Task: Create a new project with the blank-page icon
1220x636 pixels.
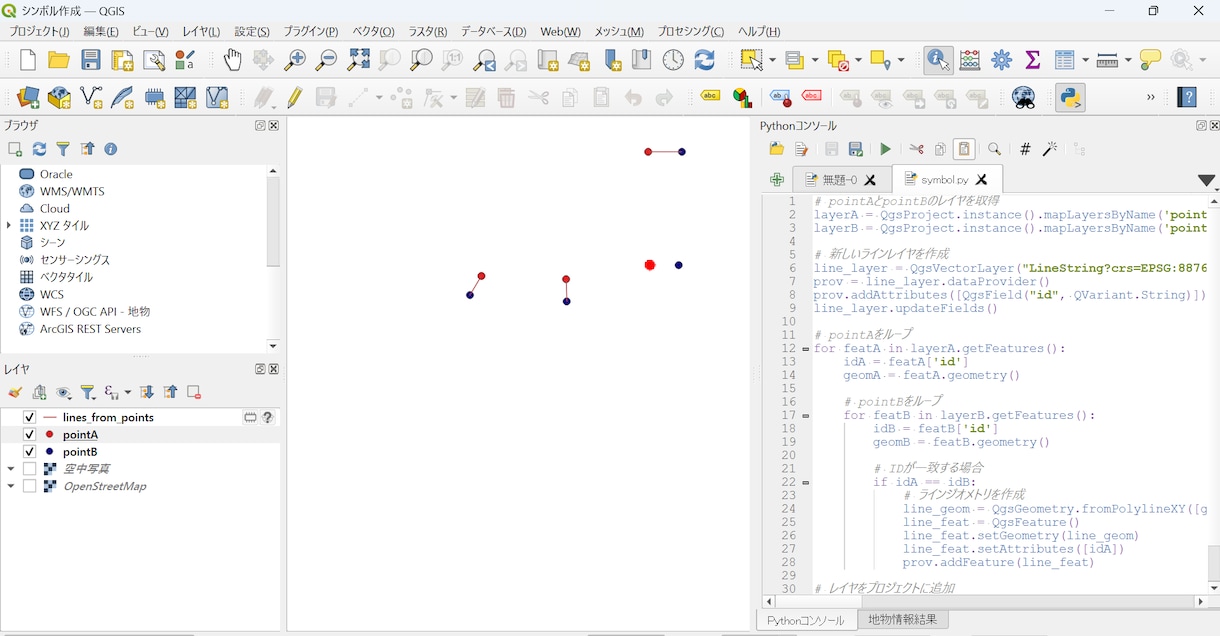Action: click(x=28, y=60)
